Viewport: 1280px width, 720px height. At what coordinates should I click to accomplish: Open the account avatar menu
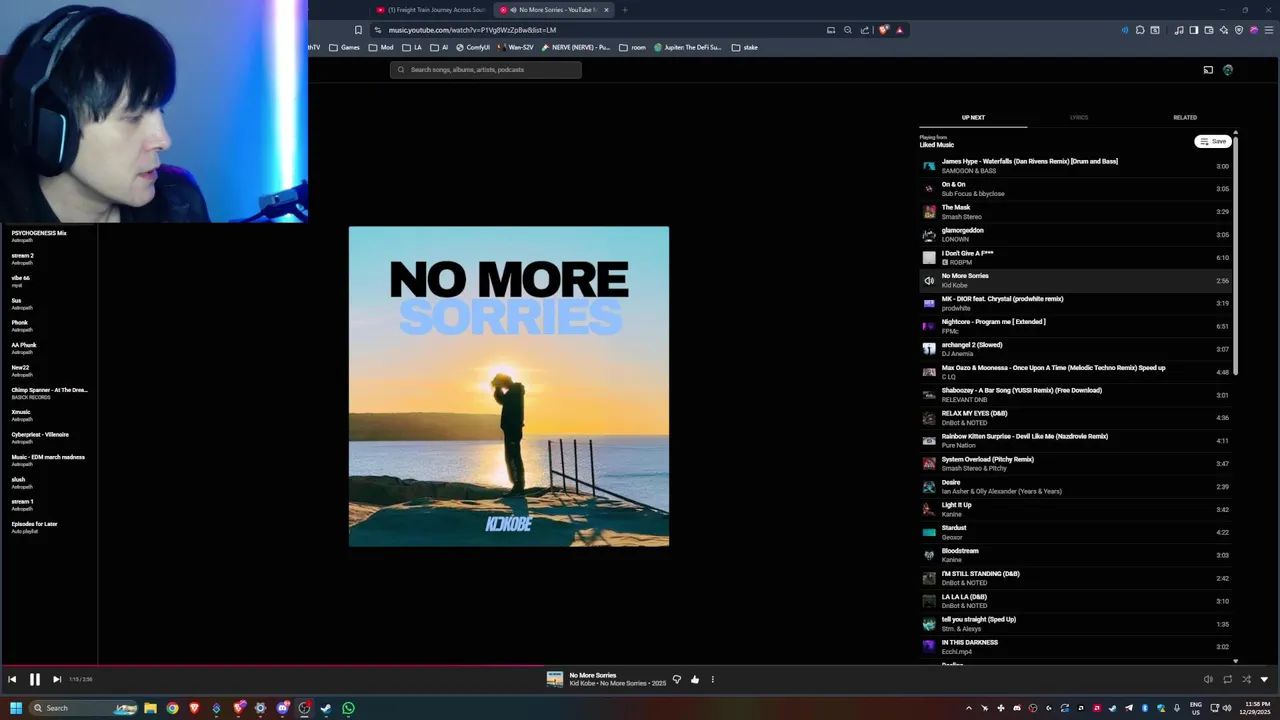pos(1228,70)
